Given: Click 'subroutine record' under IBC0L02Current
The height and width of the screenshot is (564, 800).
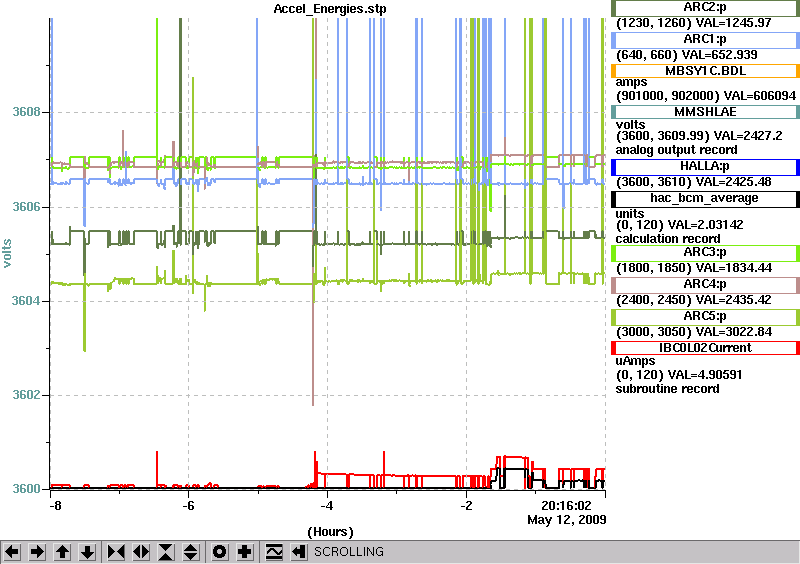Looking at the screenshot, I should click(668, 389).
